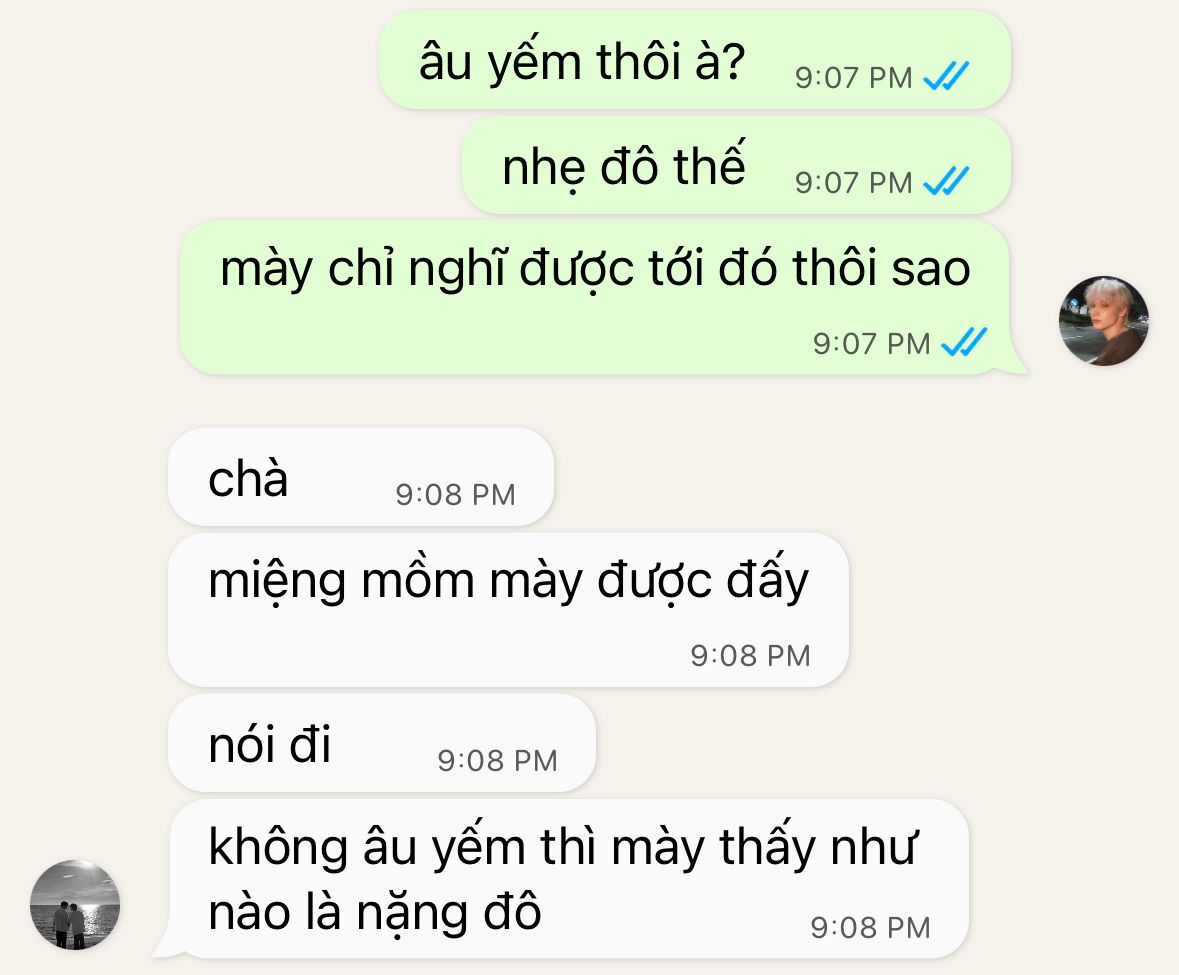The image size is (1179, 975).
Task: Select the 'nhẹ đô thế' message bubble
Action: pyautogui.click(x=736, y=165)
